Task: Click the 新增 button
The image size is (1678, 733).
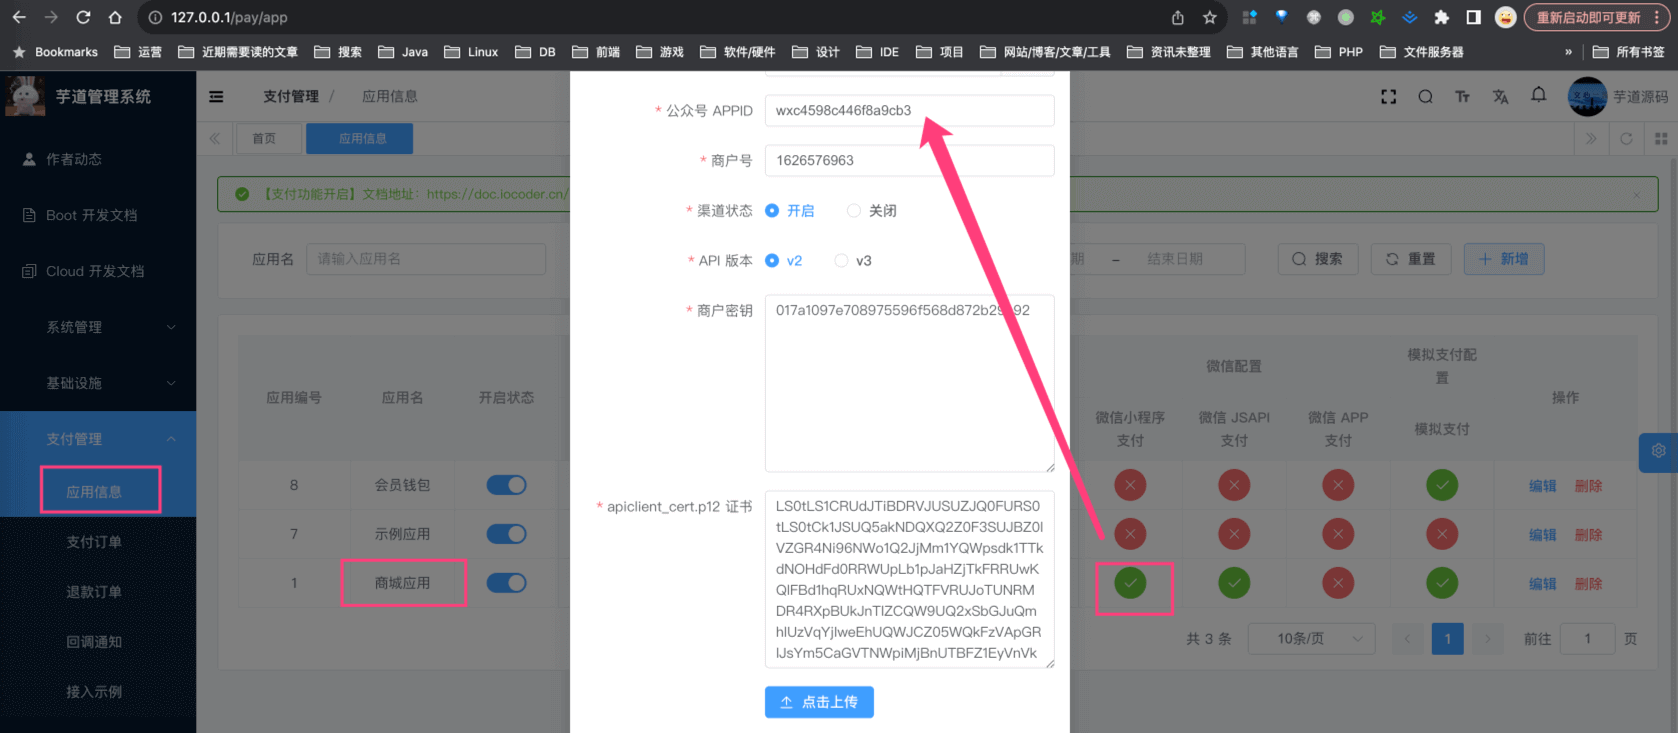Action: (1503, 259)
